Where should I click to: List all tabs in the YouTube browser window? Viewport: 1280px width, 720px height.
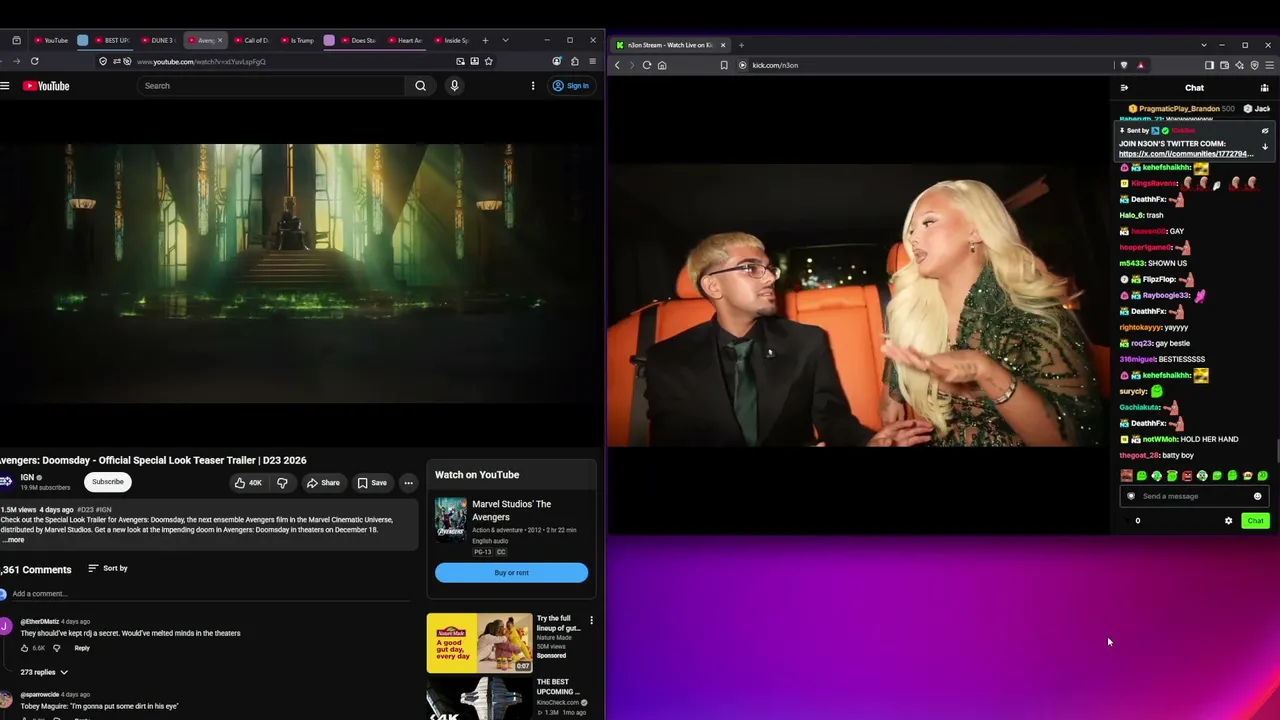(x=505, y=40)
